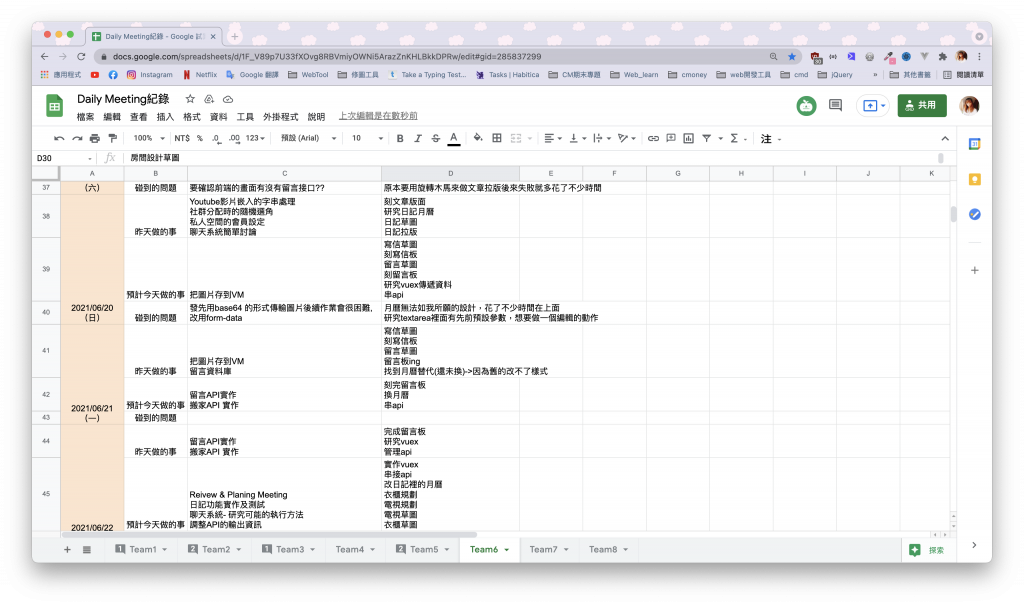1024x605 pixels.
Task: Click the name box D30
Action: 63,158
